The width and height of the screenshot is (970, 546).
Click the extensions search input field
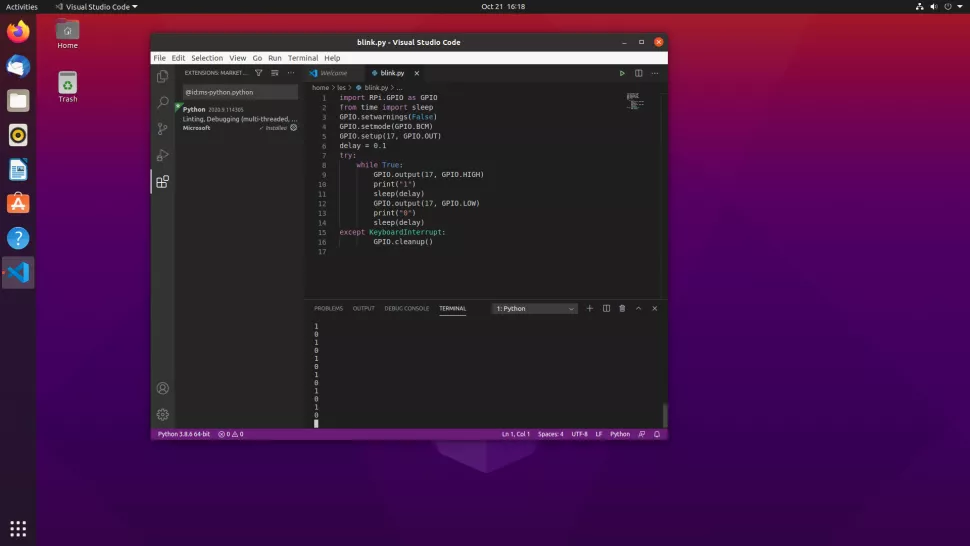(238, 92)
